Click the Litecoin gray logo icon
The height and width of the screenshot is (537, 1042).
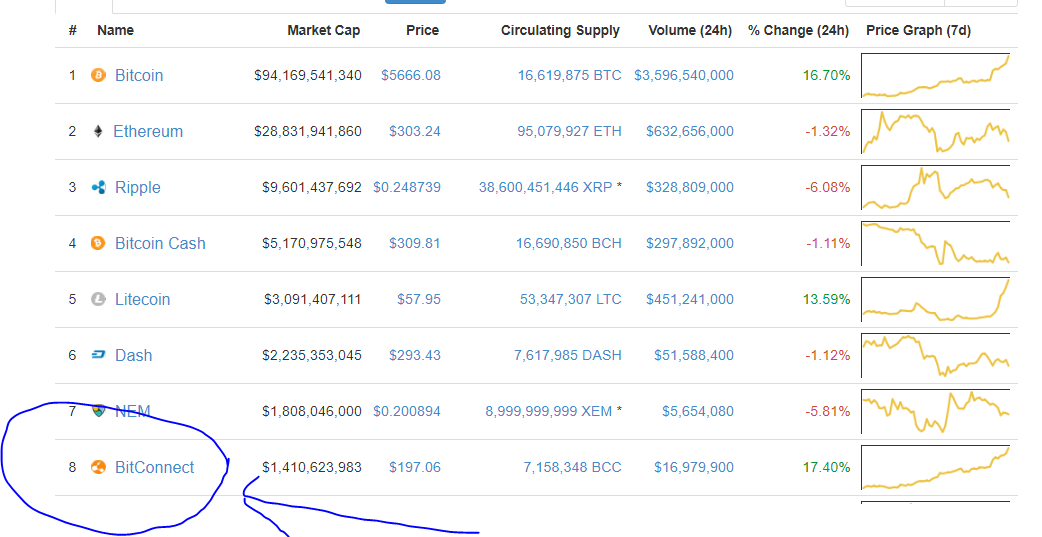click(x=98, y=299)
